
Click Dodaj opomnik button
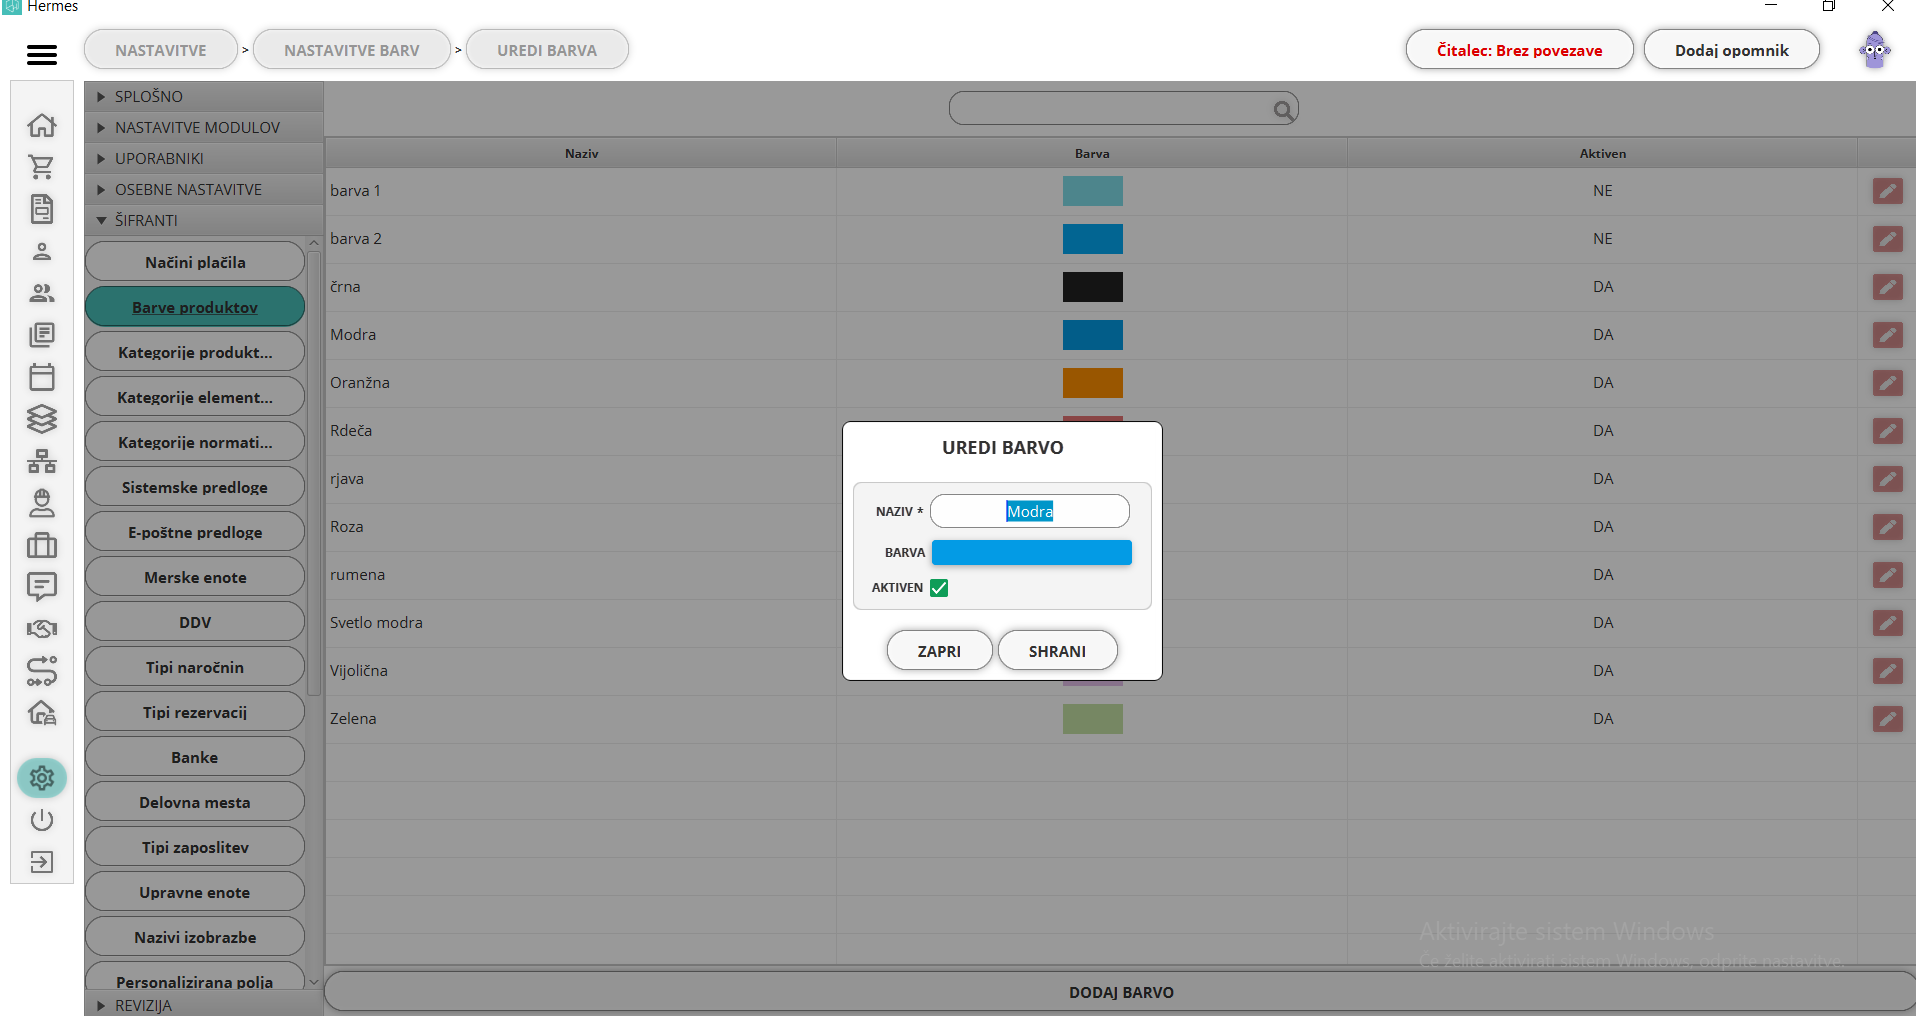coord(1731,50)
